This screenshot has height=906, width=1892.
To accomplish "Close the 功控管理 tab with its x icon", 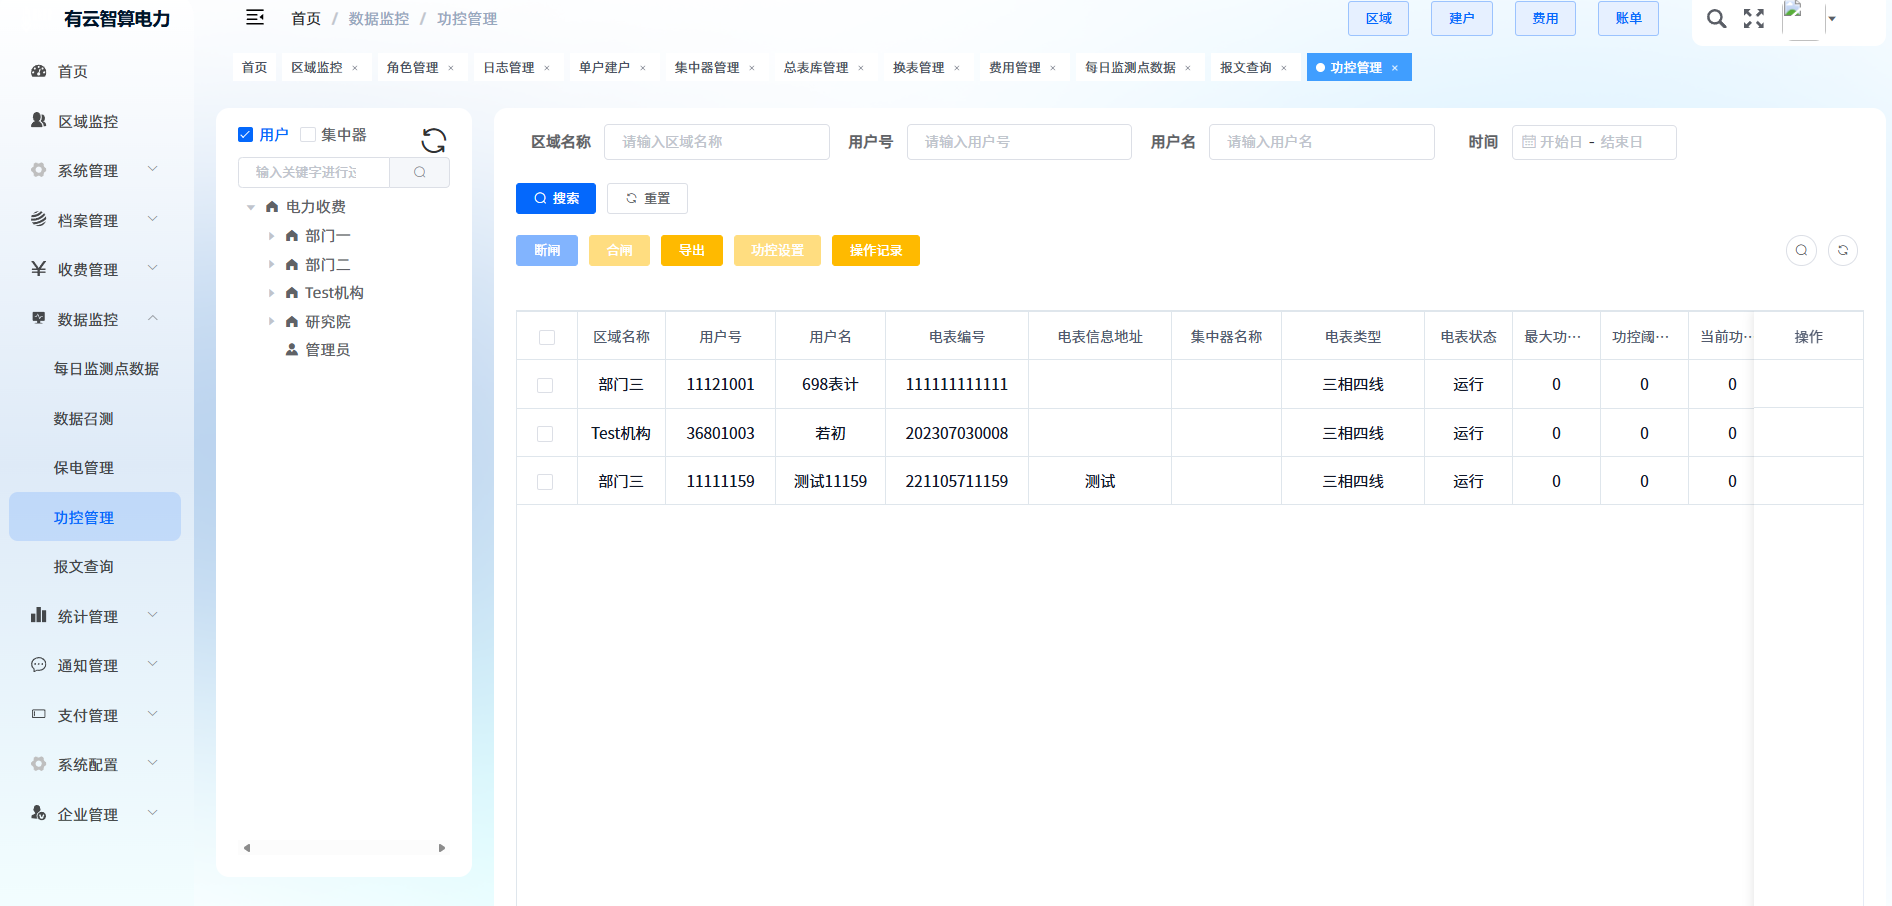I will coord(1395,68).
